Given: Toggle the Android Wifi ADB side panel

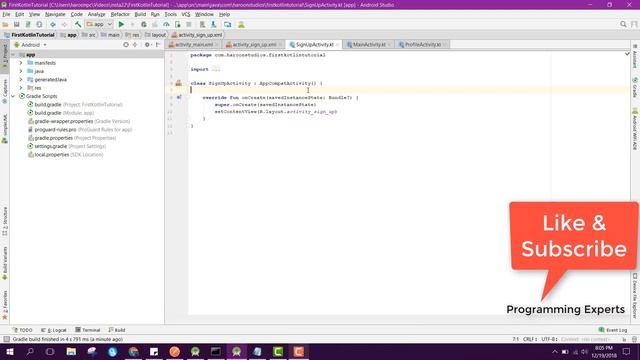Looking at the screenshot, I should pos(635,129).
